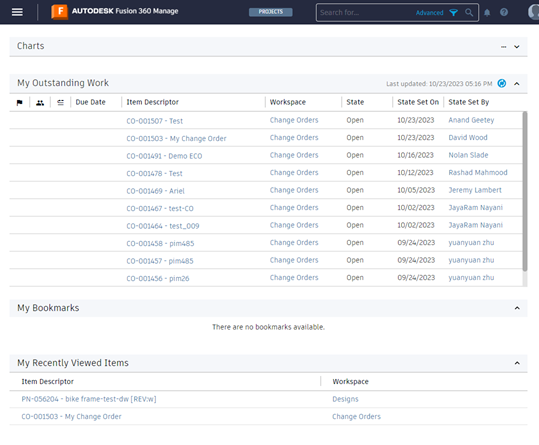
Task: Open CO-001469 - Ariel item
Action: point(155,191)
